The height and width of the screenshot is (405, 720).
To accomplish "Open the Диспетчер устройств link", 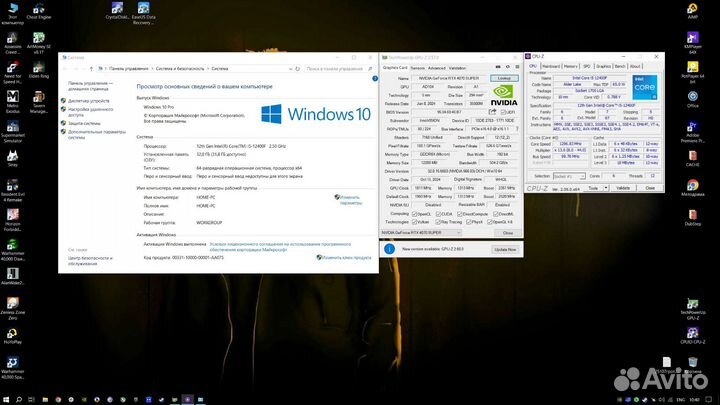I will (89, 101).
